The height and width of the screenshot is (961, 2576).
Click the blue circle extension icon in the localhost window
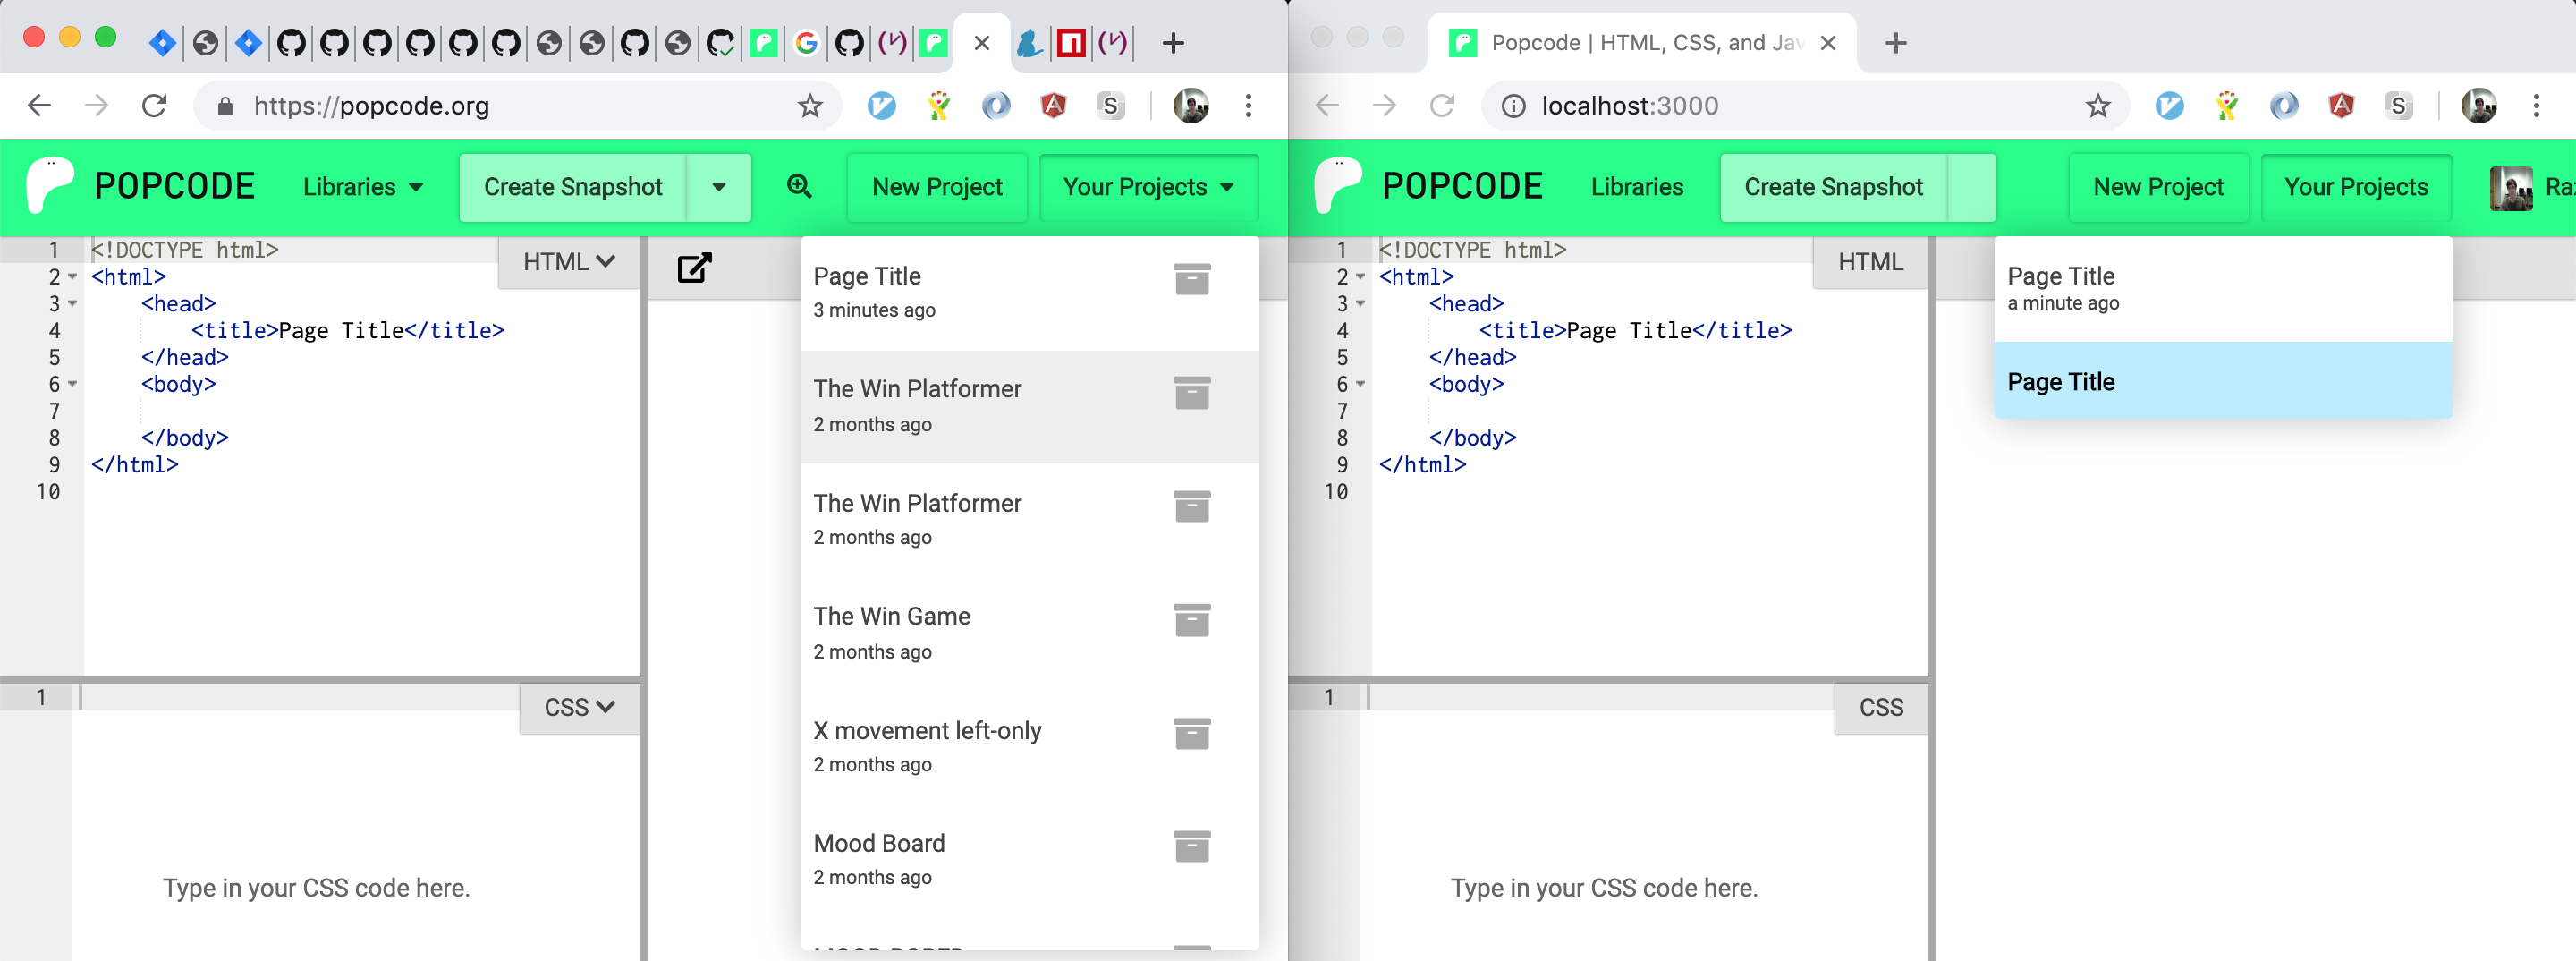[x=2283, y=106]
